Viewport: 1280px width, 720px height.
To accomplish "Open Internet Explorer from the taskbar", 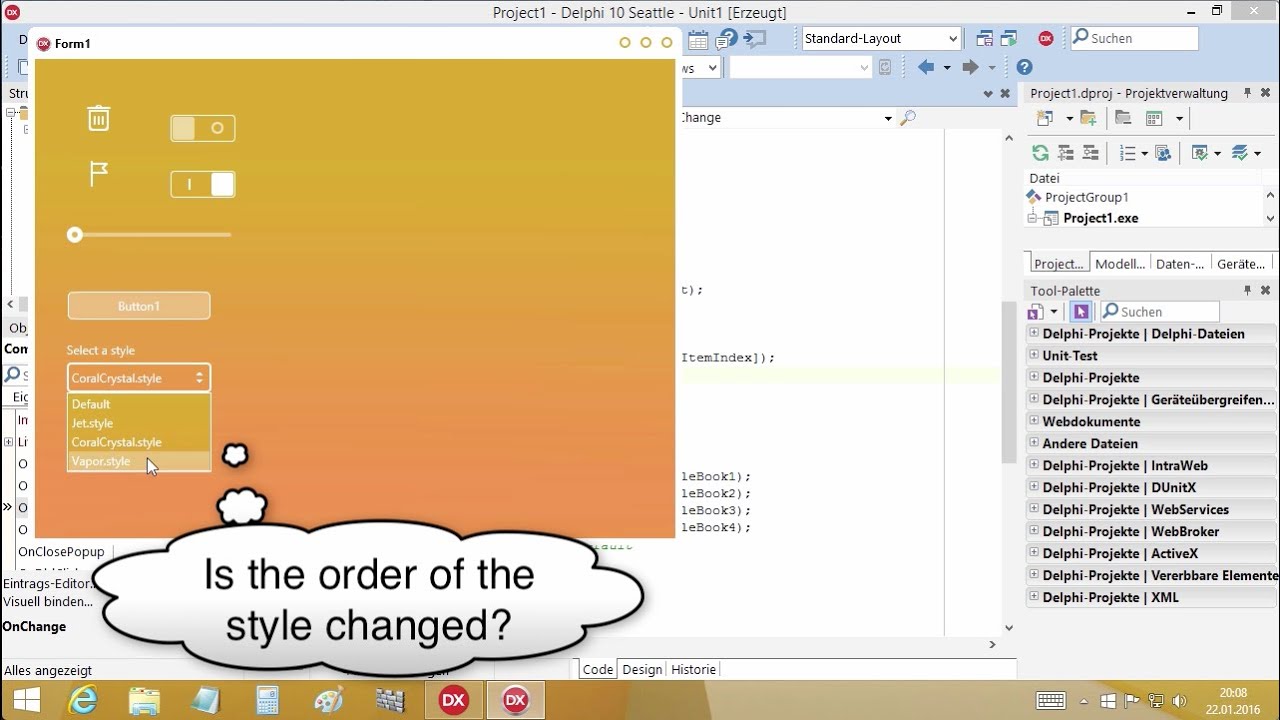I will 83,700.
